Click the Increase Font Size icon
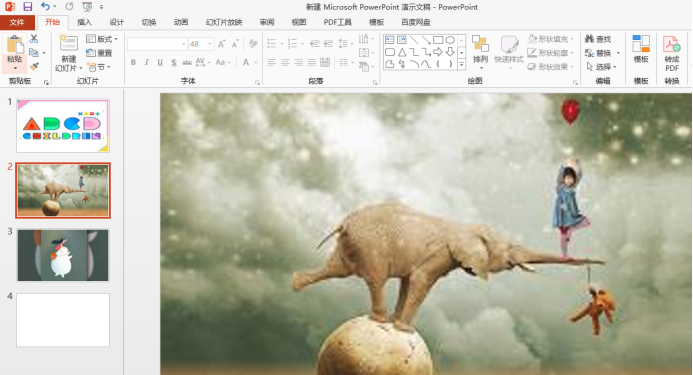 [x=221, y=43]
